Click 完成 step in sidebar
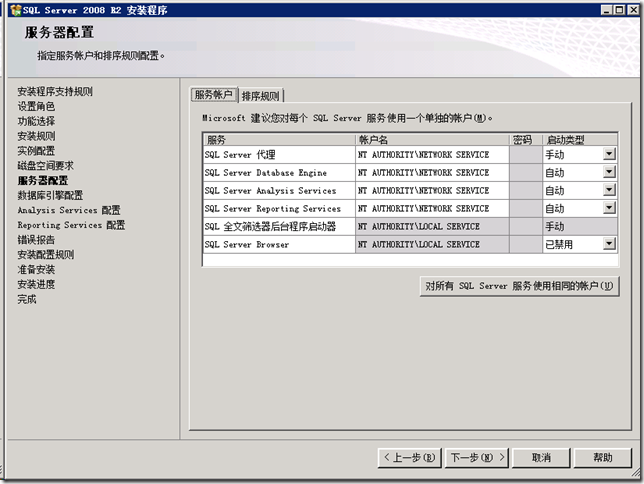 (x=27, y=299)
